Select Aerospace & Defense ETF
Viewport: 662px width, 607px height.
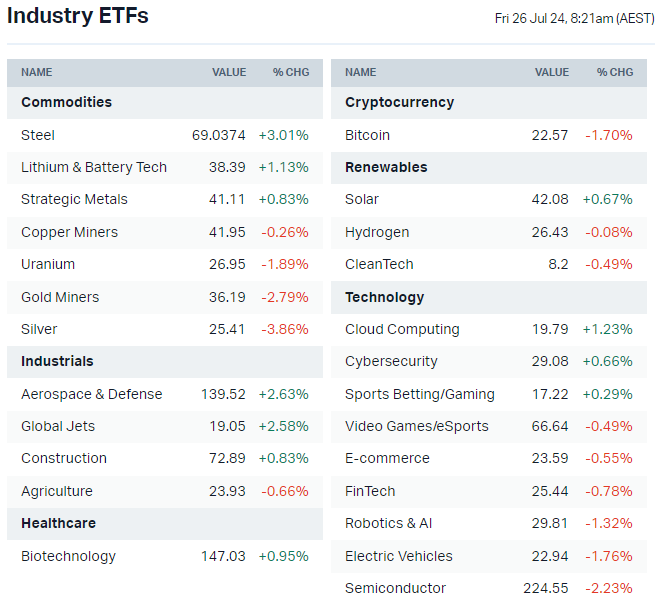[91, 394]
